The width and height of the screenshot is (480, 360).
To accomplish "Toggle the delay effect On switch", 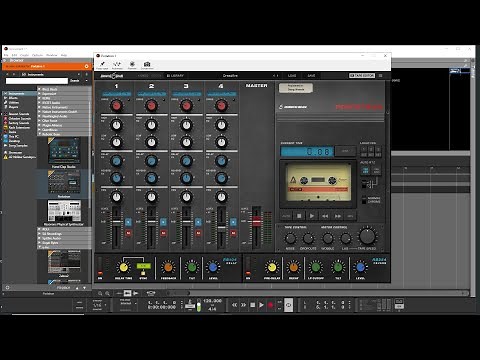I will [x=100, y=266].
